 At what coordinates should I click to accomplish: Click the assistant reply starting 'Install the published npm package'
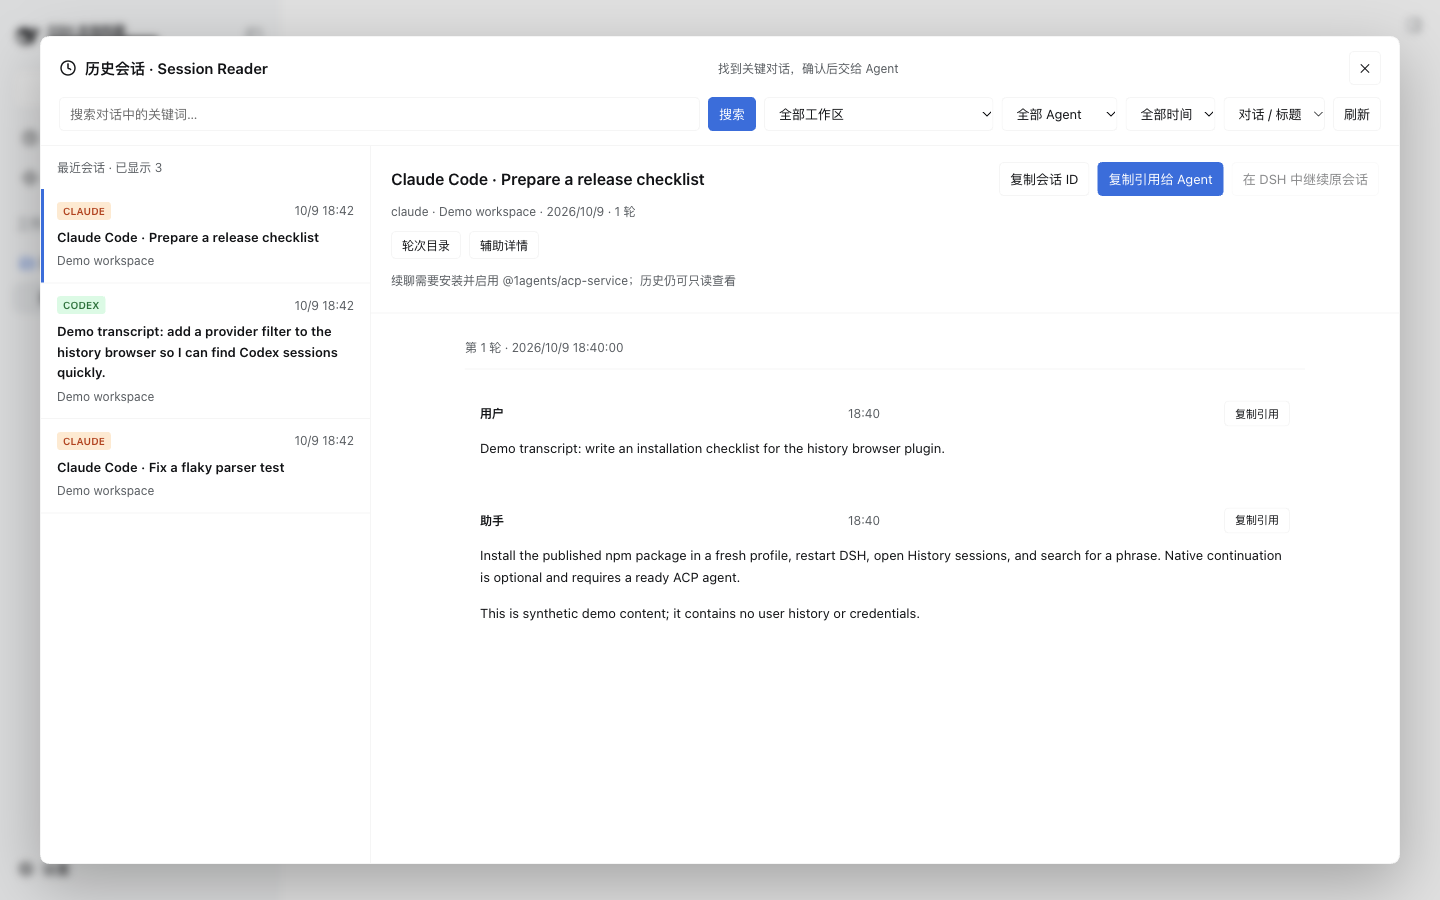(x=881, y=566)
